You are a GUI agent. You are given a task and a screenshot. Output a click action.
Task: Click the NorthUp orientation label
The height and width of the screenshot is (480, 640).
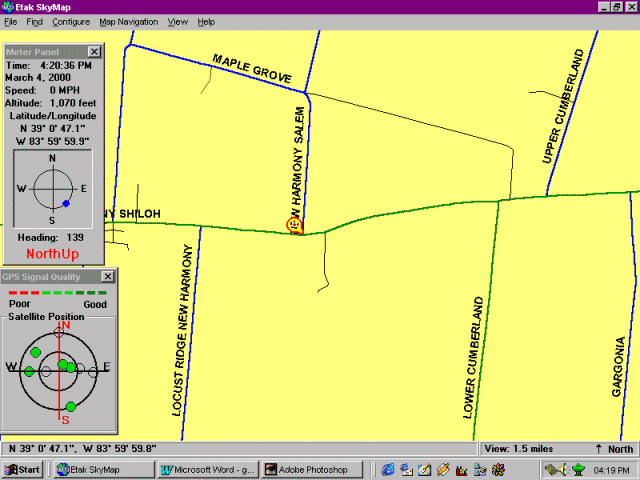tap(52, 254)
